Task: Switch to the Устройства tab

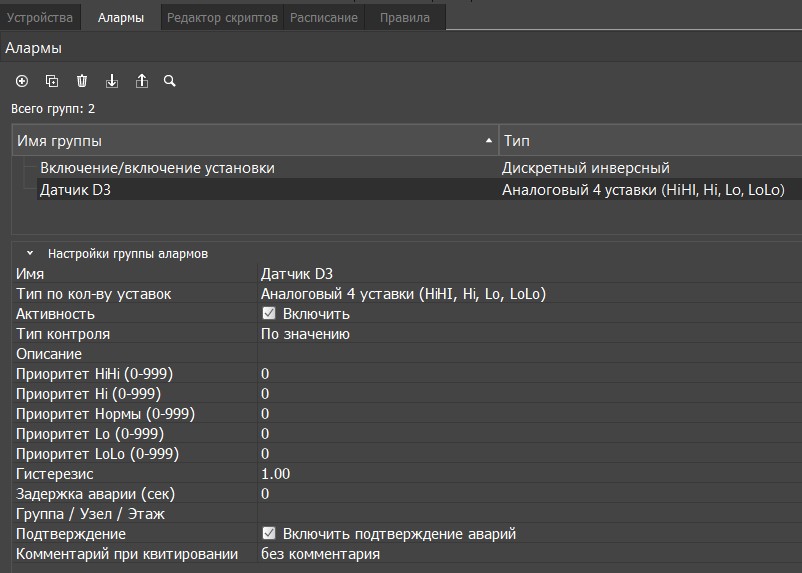Action: (40, 18)
